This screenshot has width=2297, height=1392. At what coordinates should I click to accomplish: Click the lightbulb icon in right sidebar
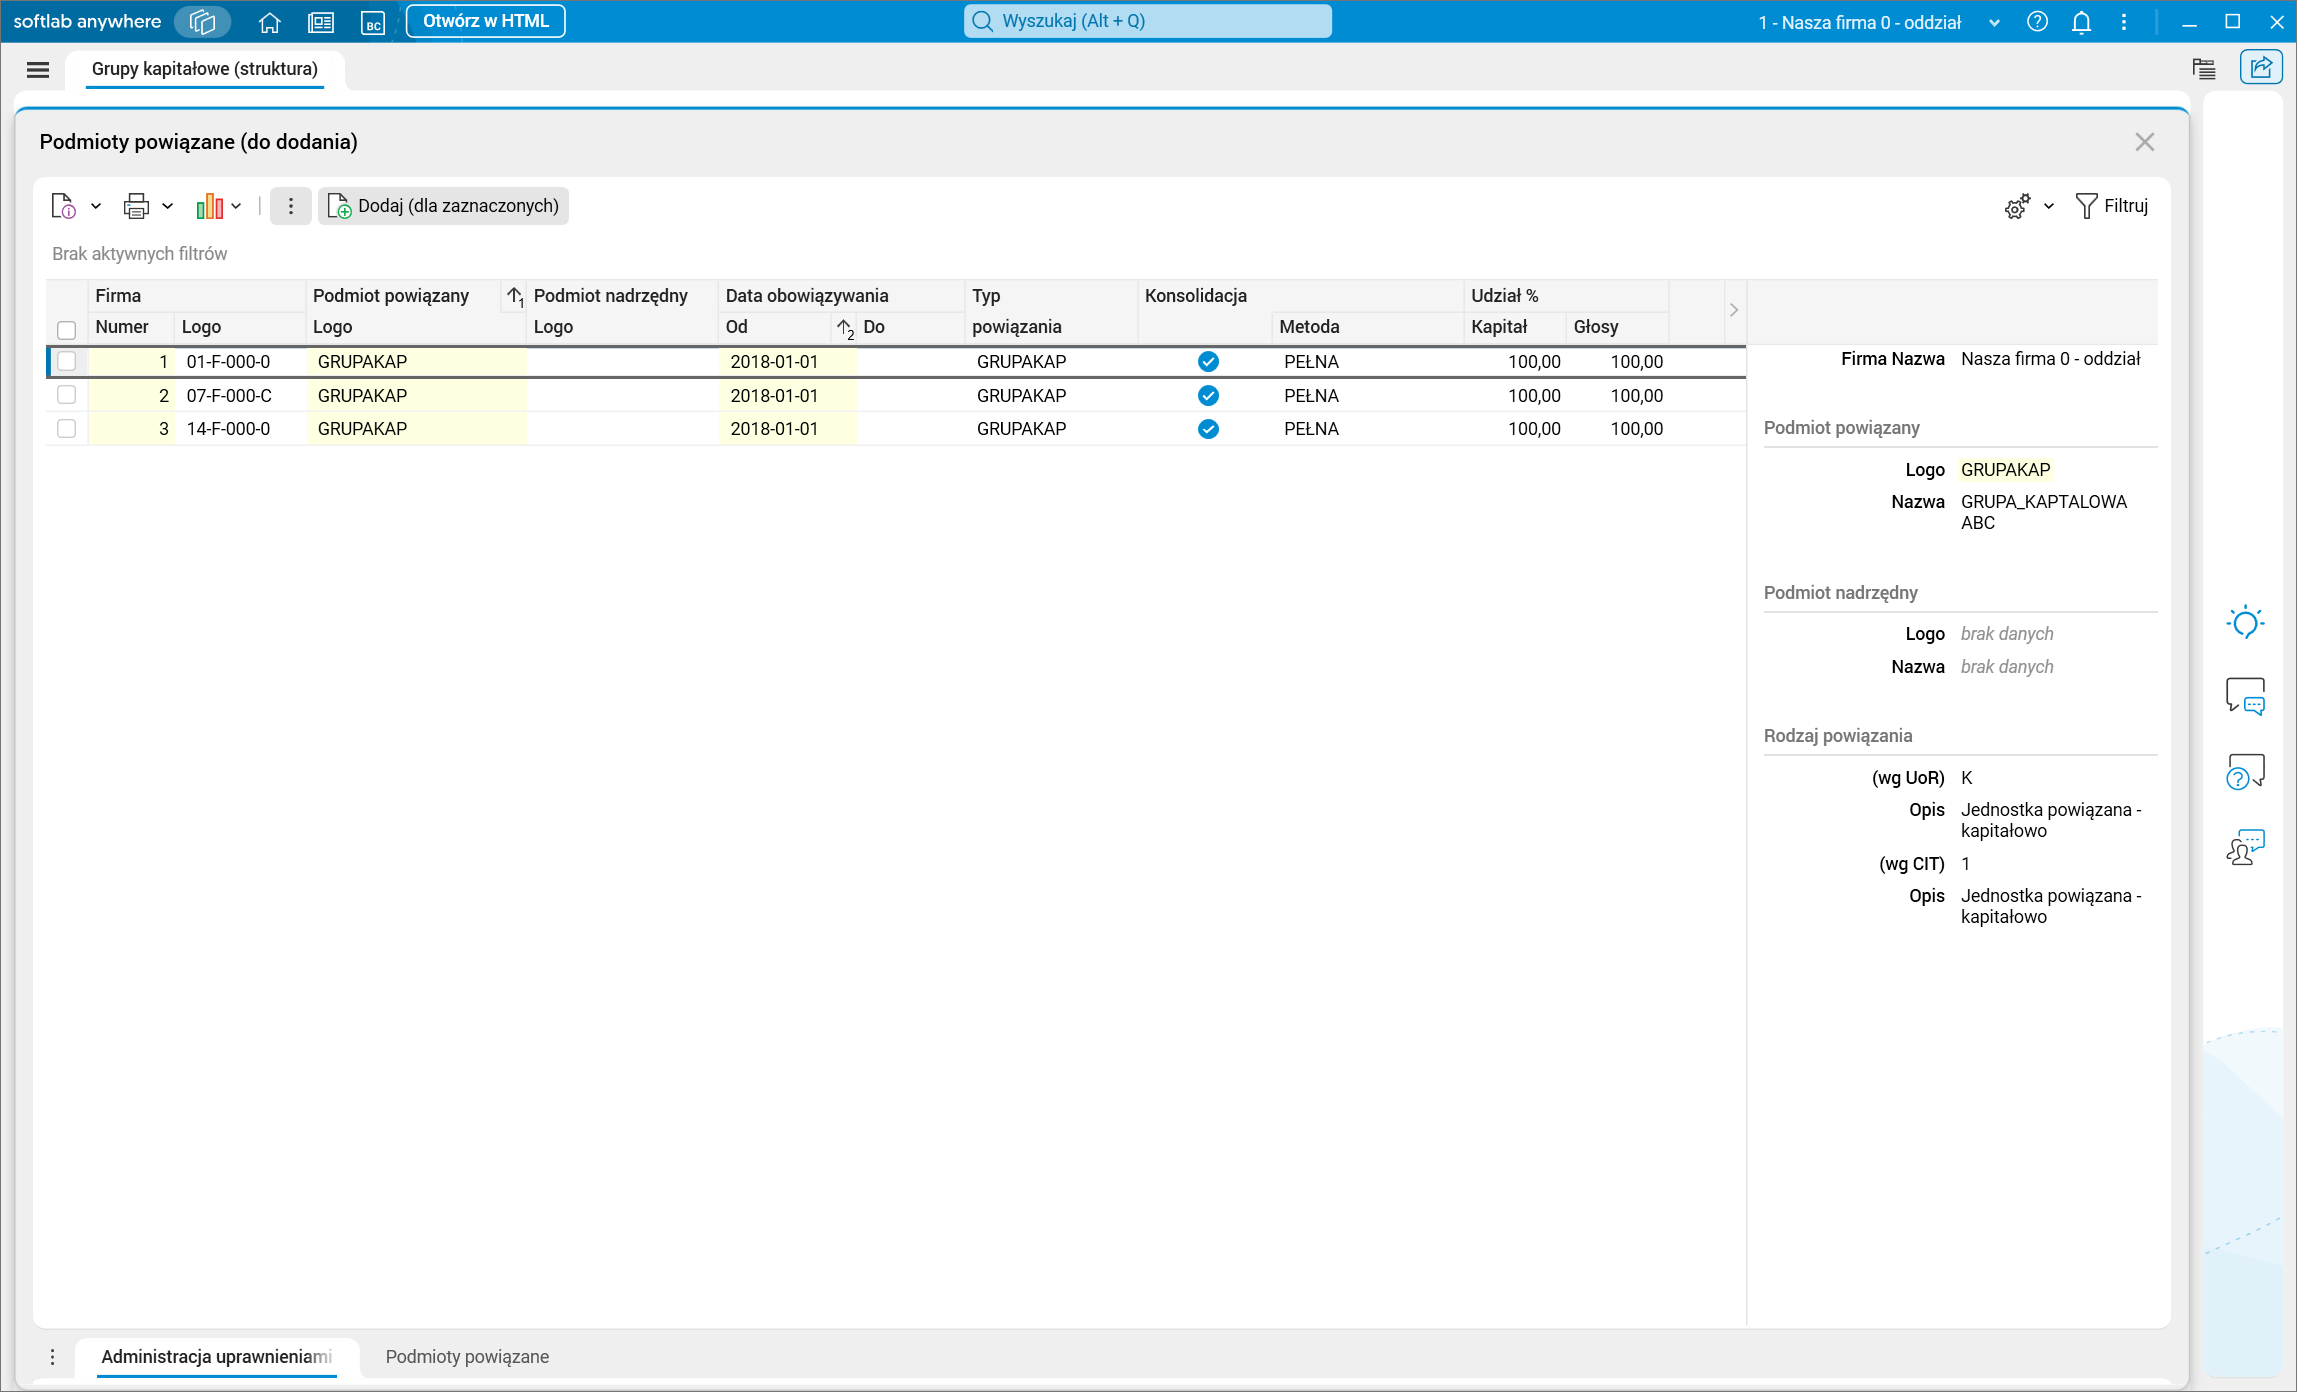point(2245,623)
